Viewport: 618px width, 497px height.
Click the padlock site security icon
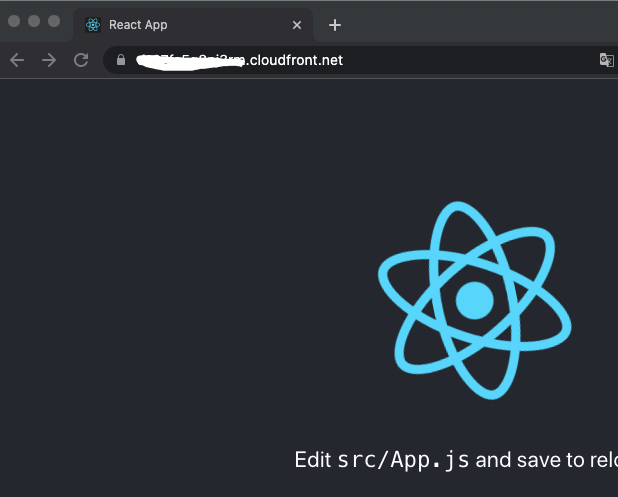[121, 60]
